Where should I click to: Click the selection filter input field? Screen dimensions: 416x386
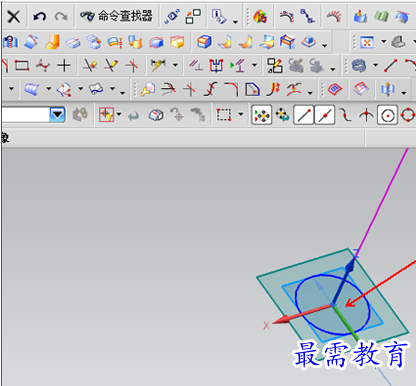pyautogui.click(x=26, y=115)
